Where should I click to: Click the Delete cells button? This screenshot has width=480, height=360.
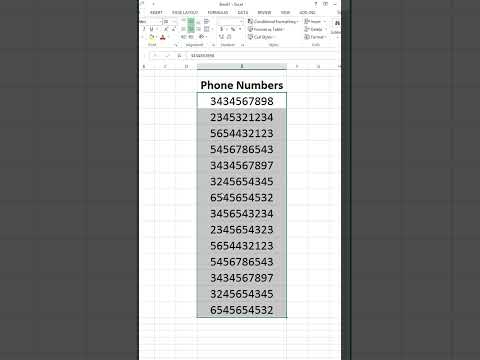pos(315,29)
